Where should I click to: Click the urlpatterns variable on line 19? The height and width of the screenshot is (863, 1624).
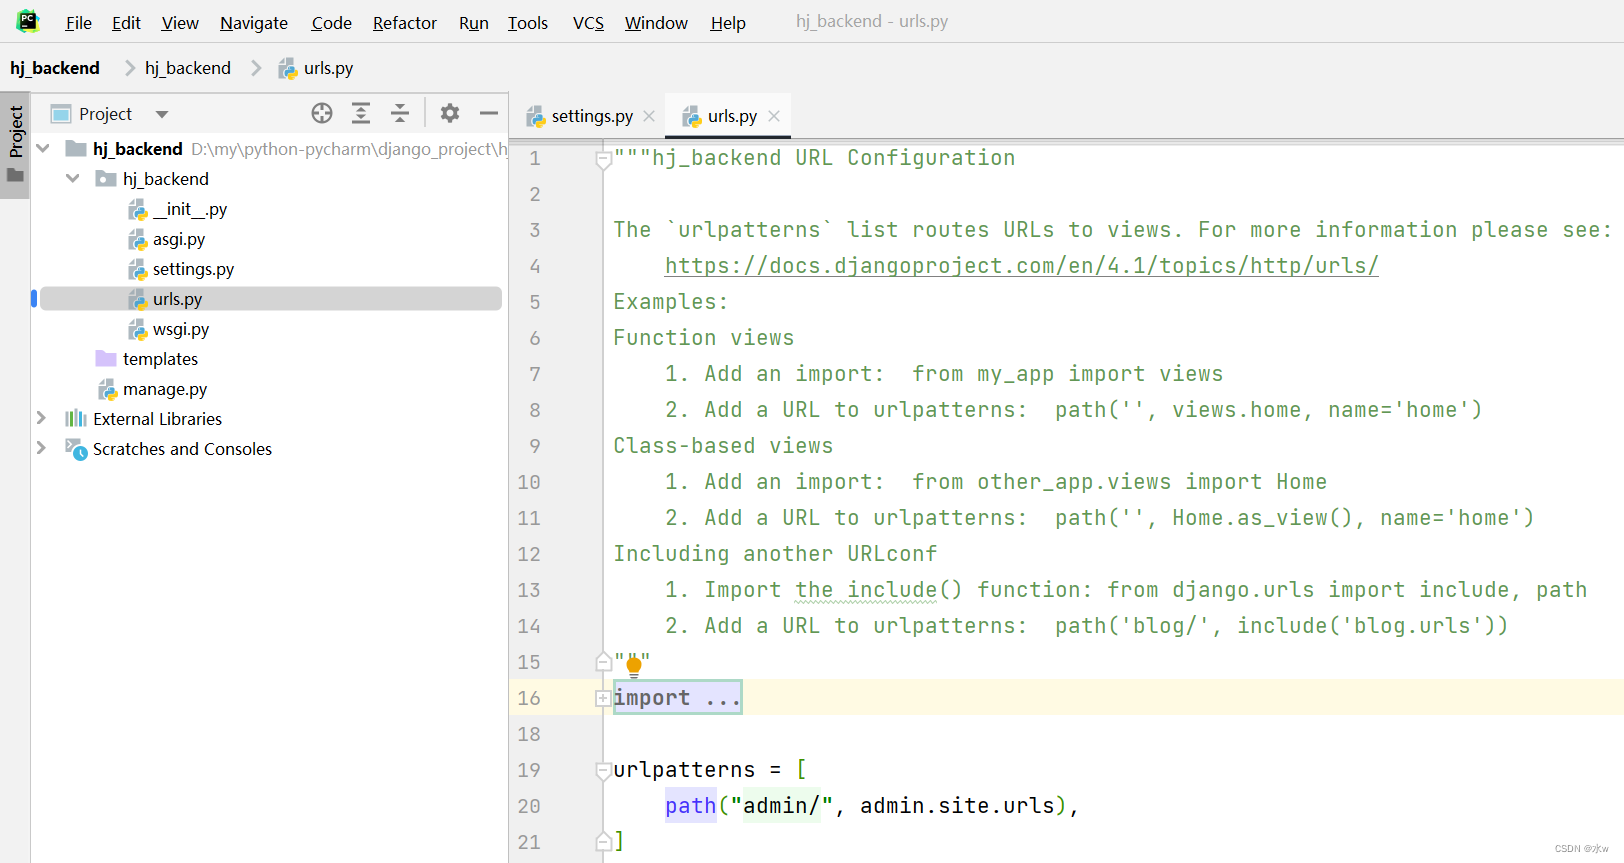coord(685,770)
